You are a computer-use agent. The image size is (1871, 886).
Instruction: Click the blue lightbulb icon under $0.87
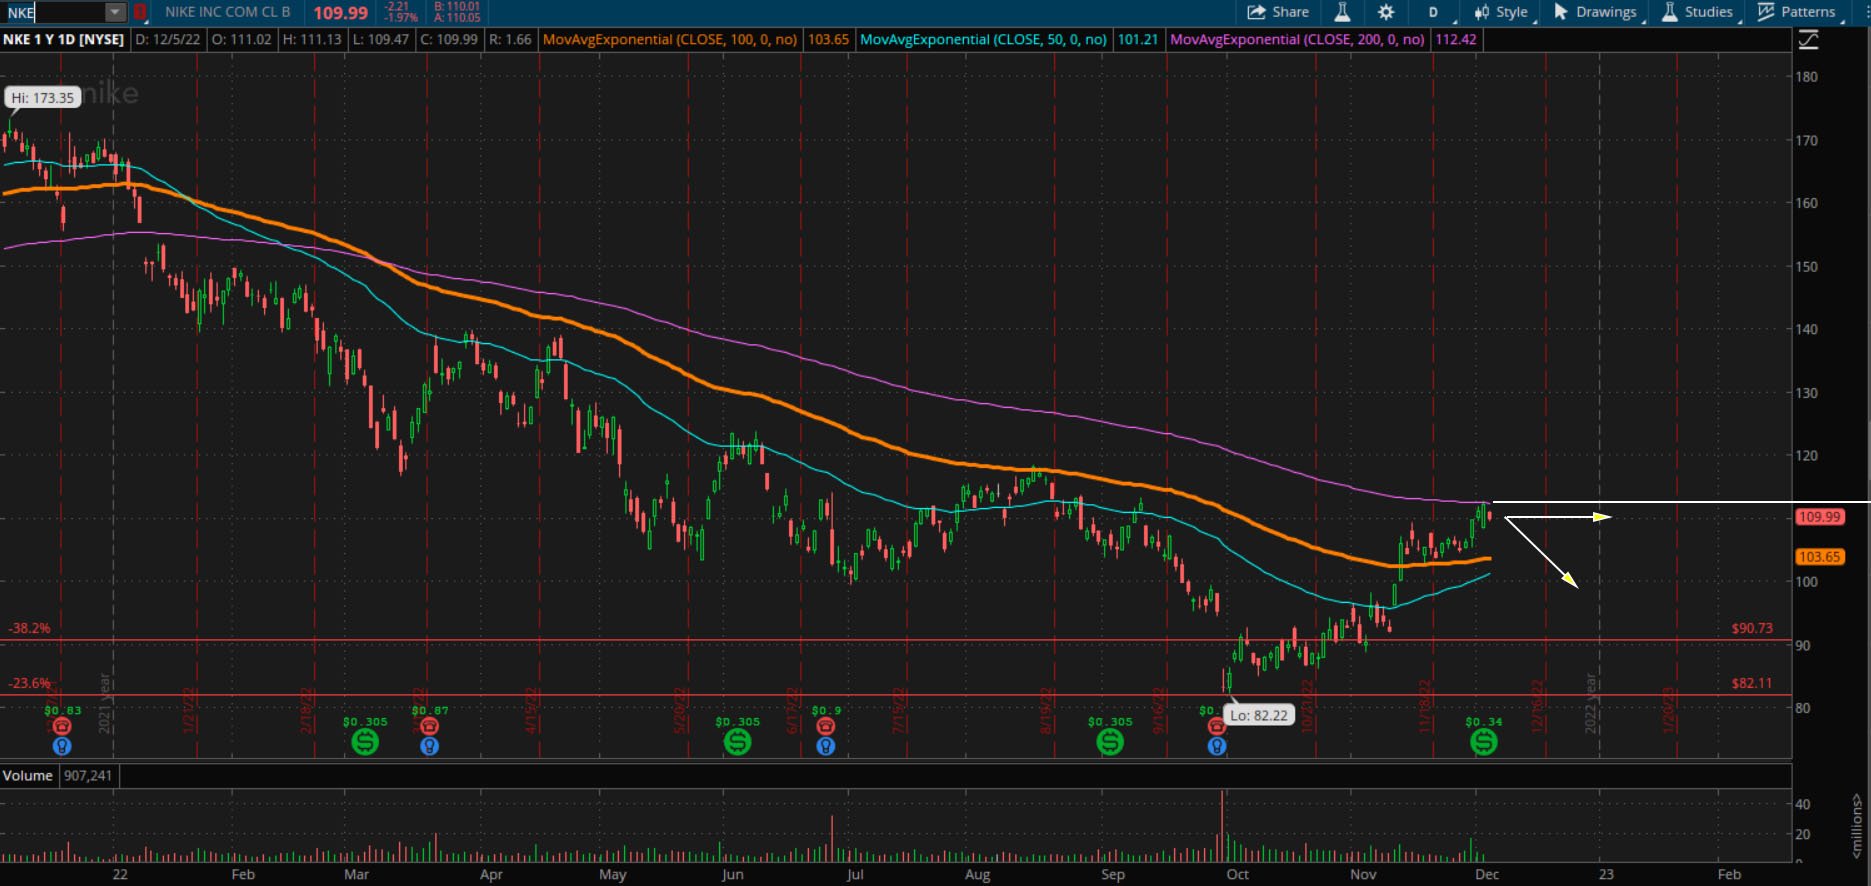pyautogui.click(x=429, y=746)
